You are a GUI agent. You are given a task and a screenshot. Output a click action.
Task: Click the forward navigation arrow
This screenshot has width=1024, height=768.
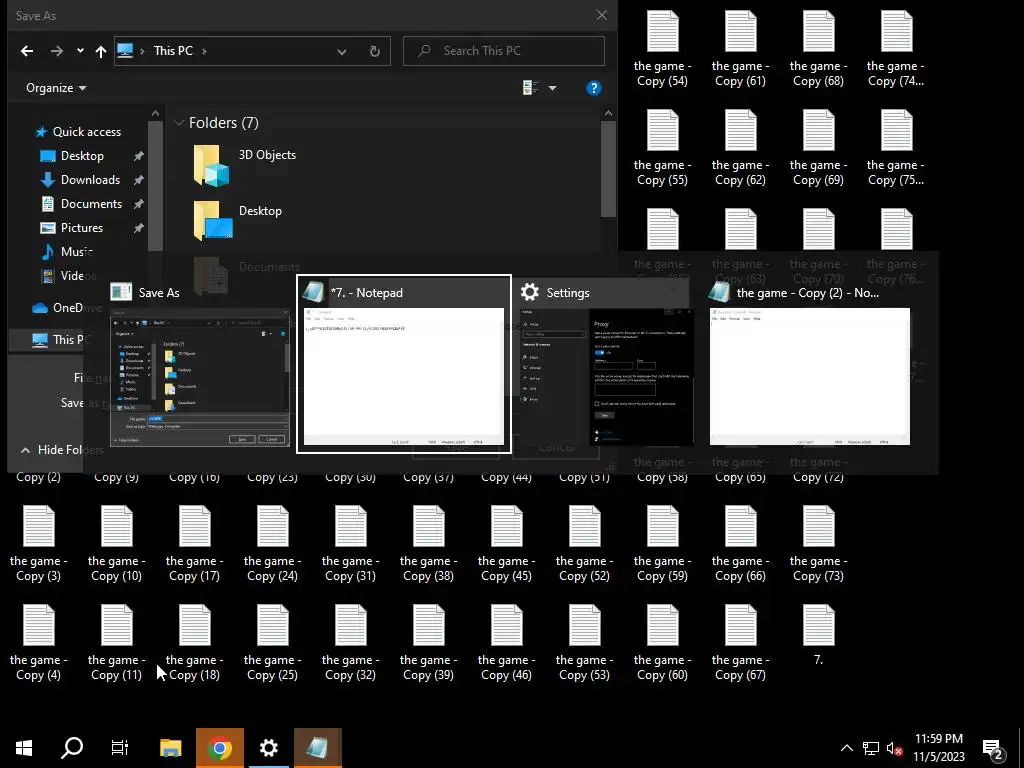pos(57,51)
